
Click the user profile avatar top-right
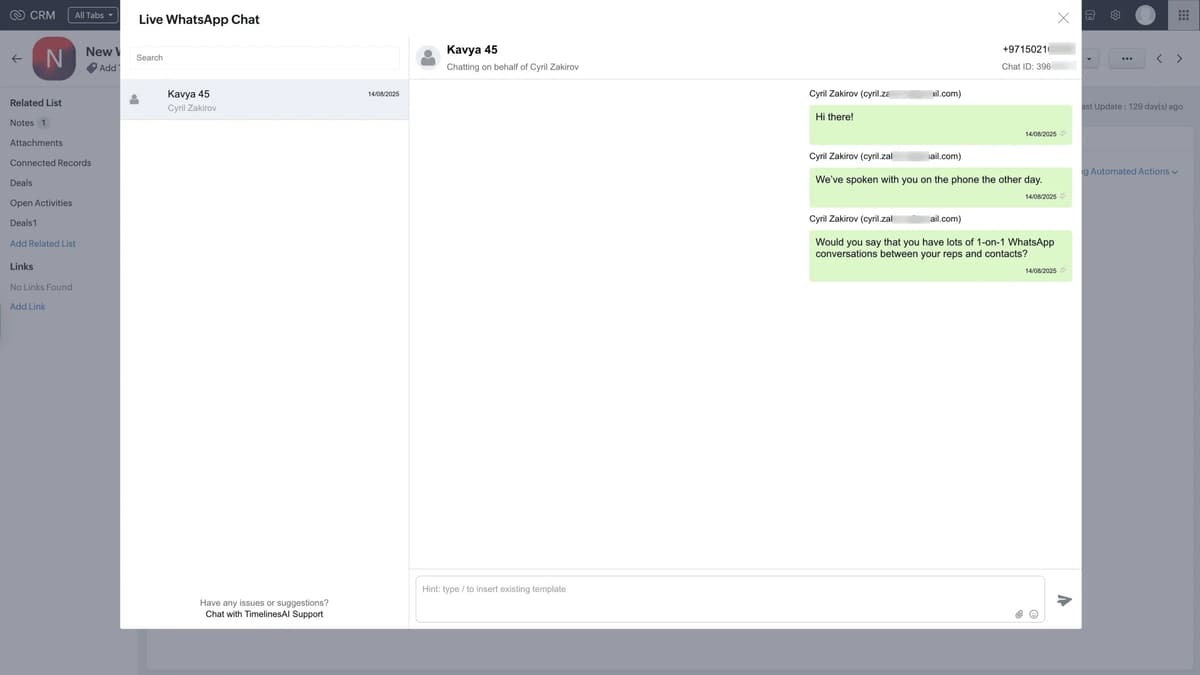click(x=1144, y=14)
